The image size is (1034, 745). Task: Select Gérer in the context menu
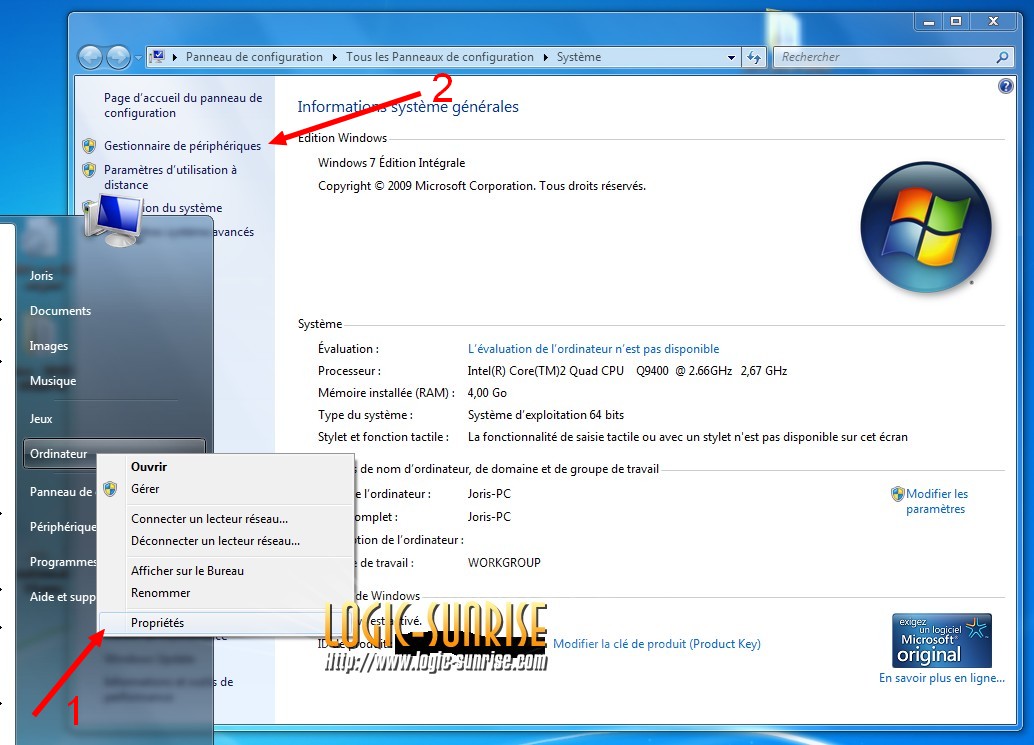tap(145, 489)
